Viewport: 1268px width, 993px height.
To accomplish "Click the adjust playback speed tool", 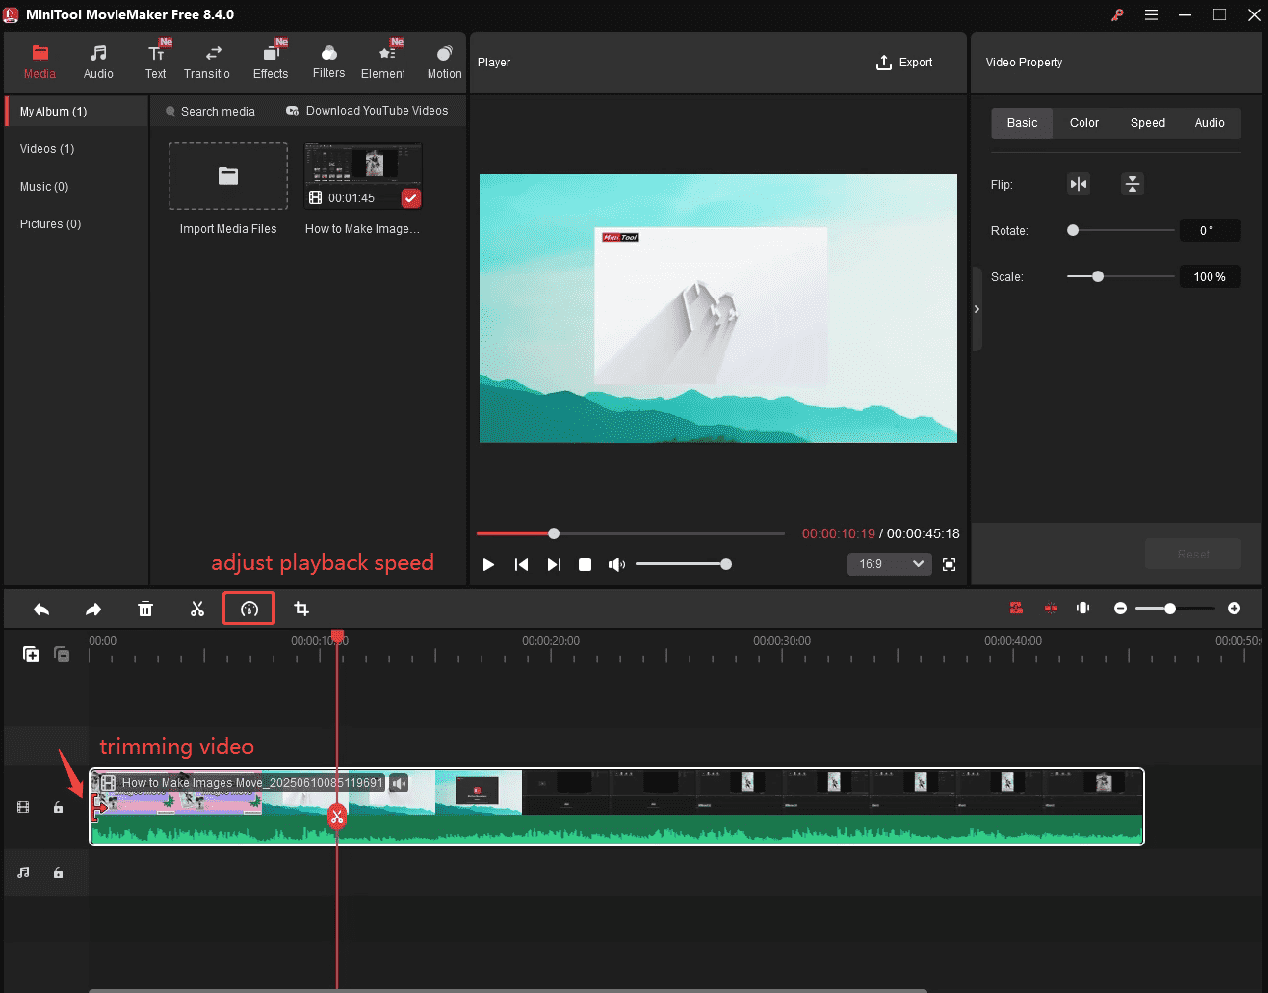I will tap(248, 608).
